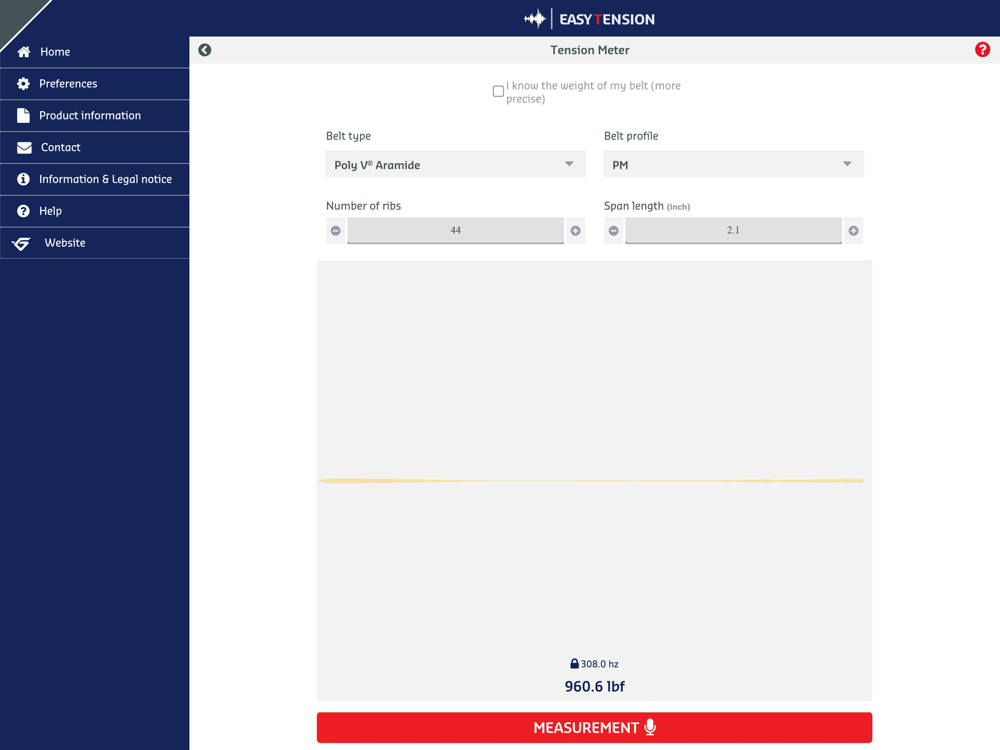Open the Belt profile dropdown

pos(733,165)
